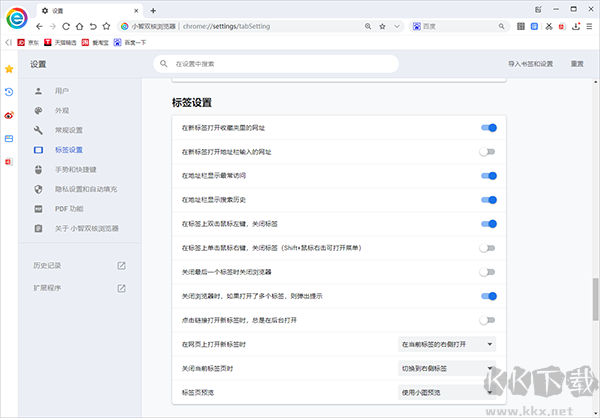
Task: Disable 在新标签打开收藏夹里的网址 toggle
Action: coord(488,128)
